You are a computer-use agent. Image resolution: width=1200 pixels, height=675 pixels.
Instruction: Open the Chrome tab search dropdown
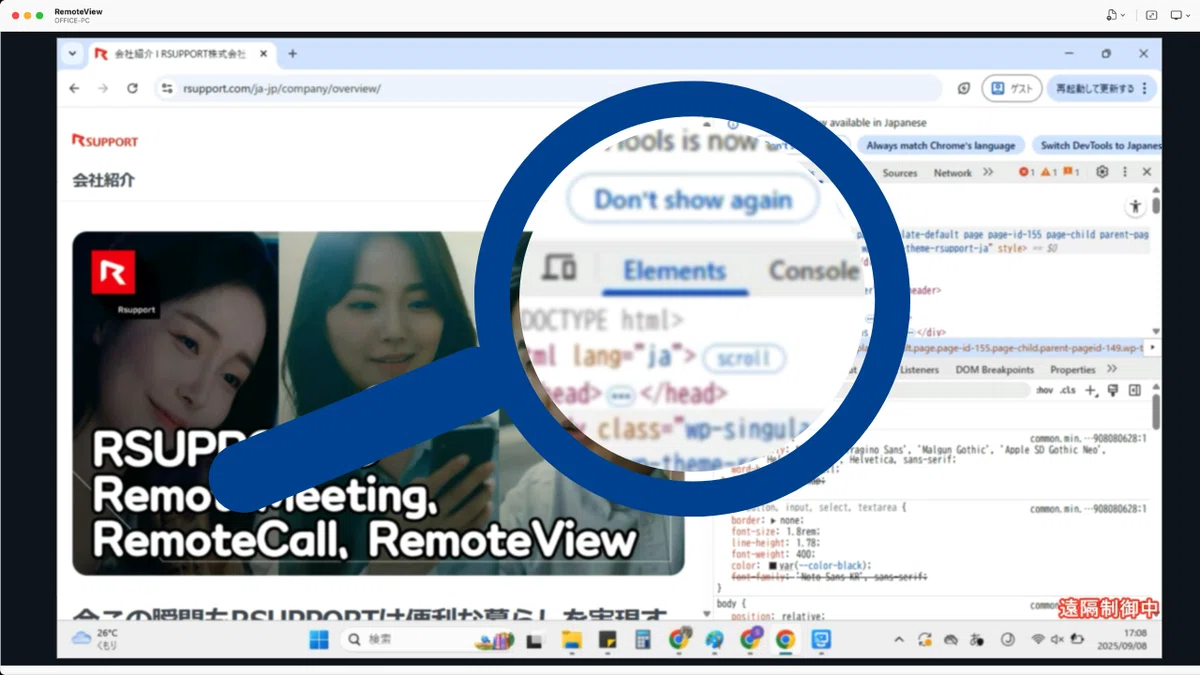(72, 54)
